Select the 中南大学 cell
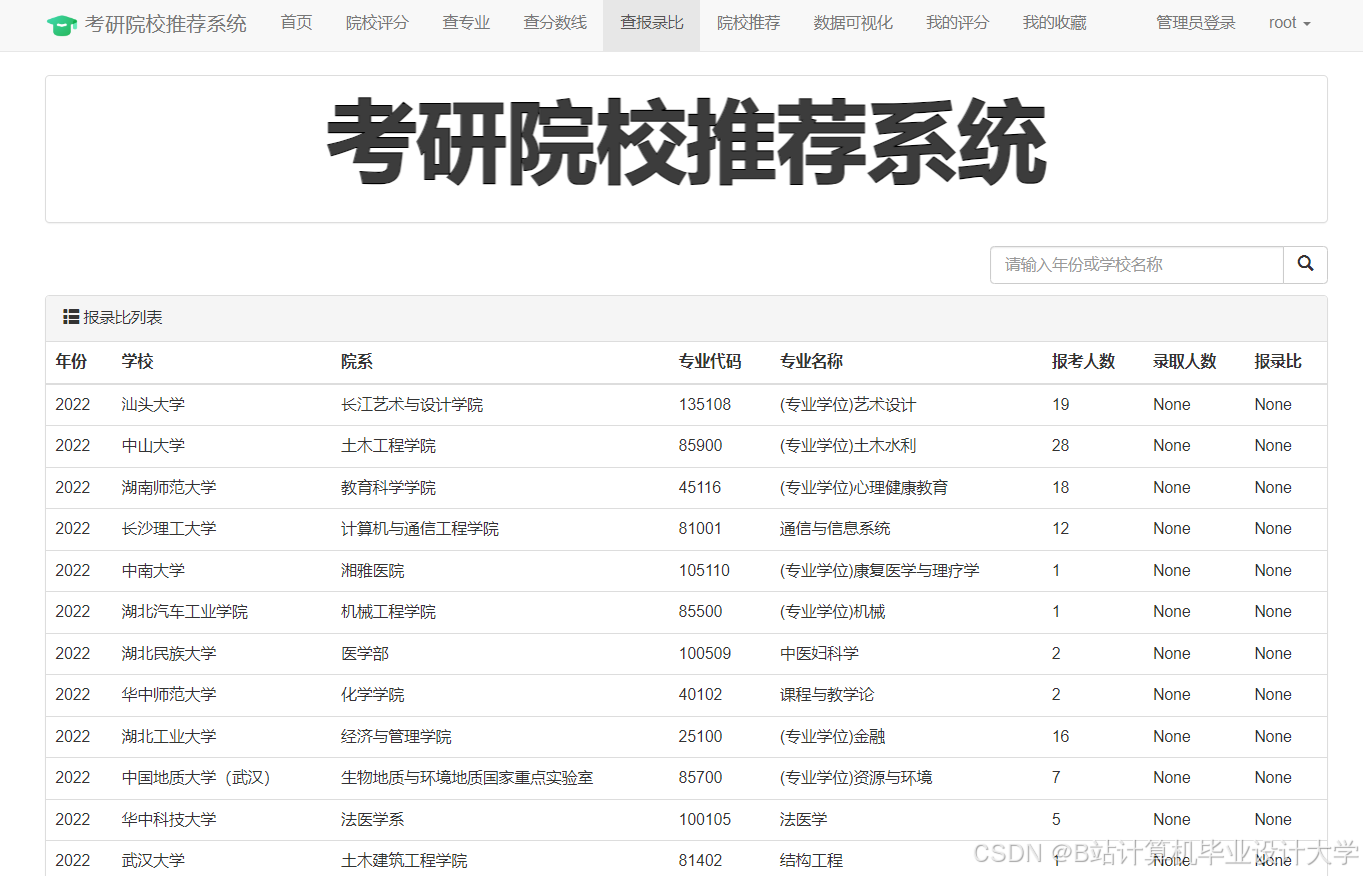The image size is (1363, 876). tap(153, 571)
